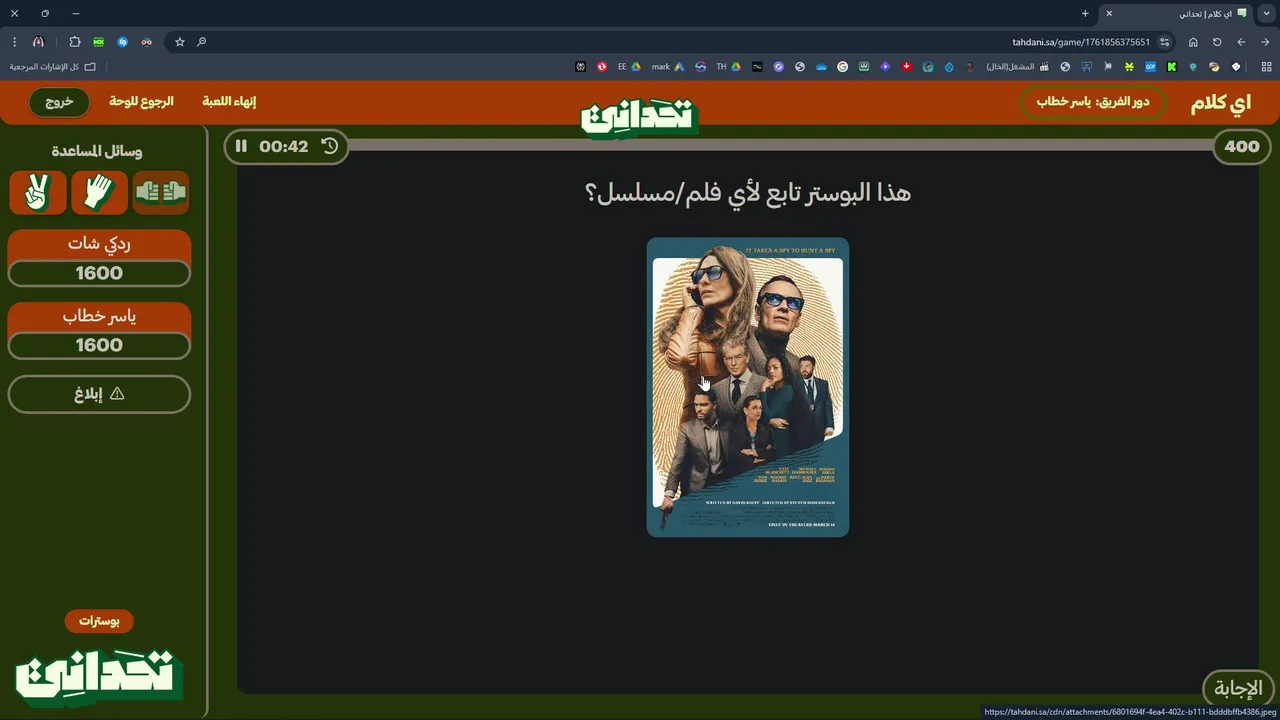The height and width of the screenshot is (720, 1280).
Task: Click the خروج exit button
Action: [59, 102]
